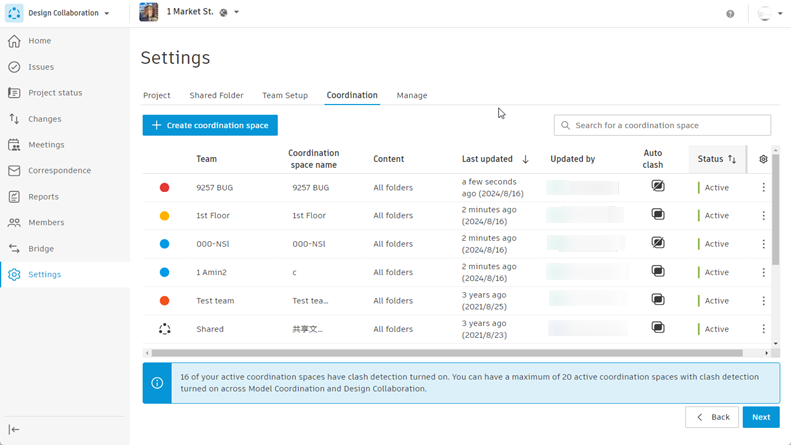The width and height of the screenshot is (791, 445).
Task: Click the Next button
Action: pos(761,417)
